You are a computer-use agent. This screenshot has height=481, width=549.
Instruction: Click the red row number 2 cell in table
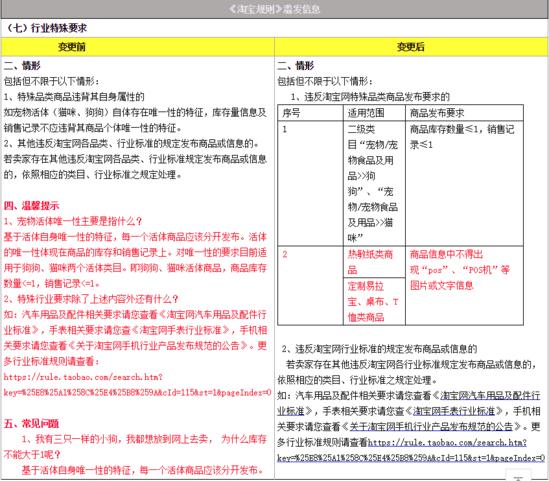point(310,285)
